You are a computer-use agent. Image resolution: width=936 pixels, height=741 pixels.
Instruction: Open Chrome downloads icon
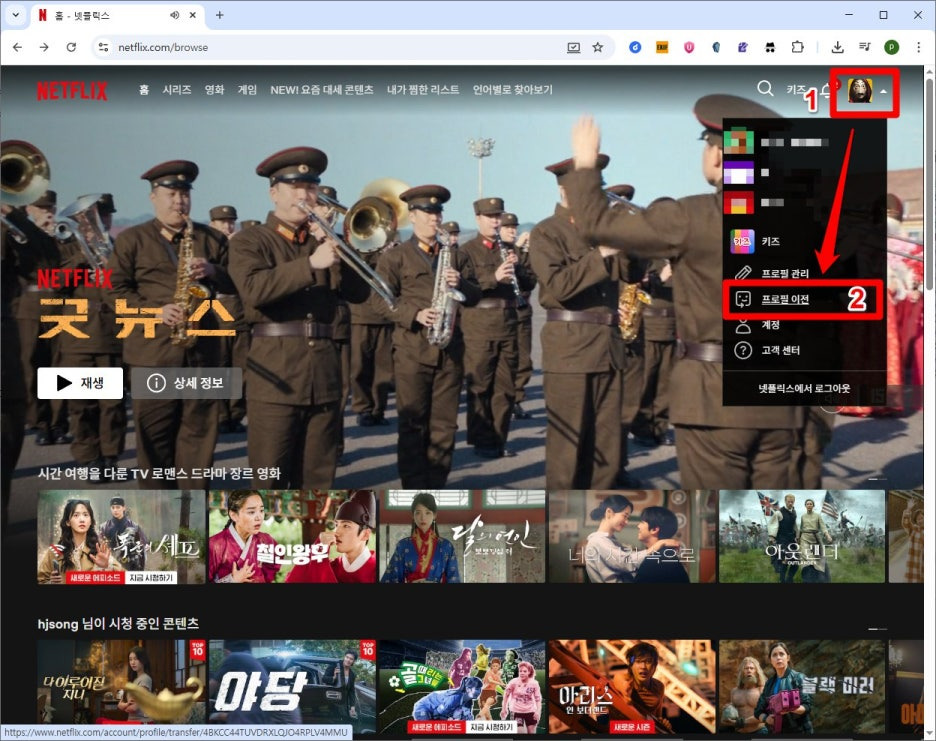click(x=838, y=47)
